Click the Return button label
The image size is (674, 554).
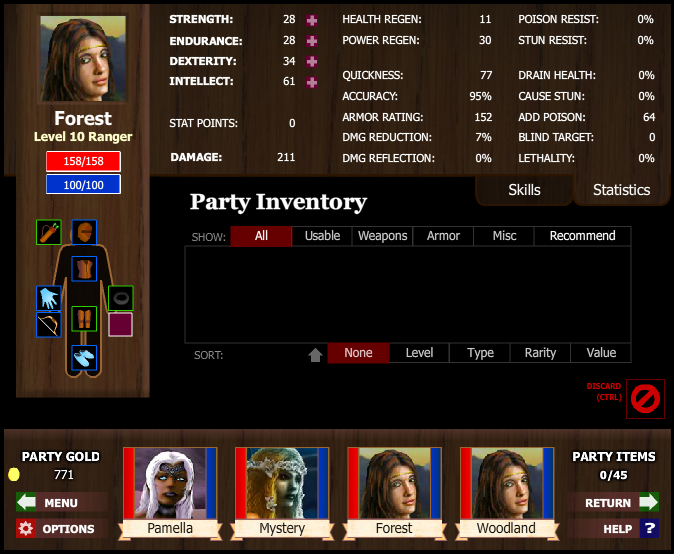tap(608, 503)
